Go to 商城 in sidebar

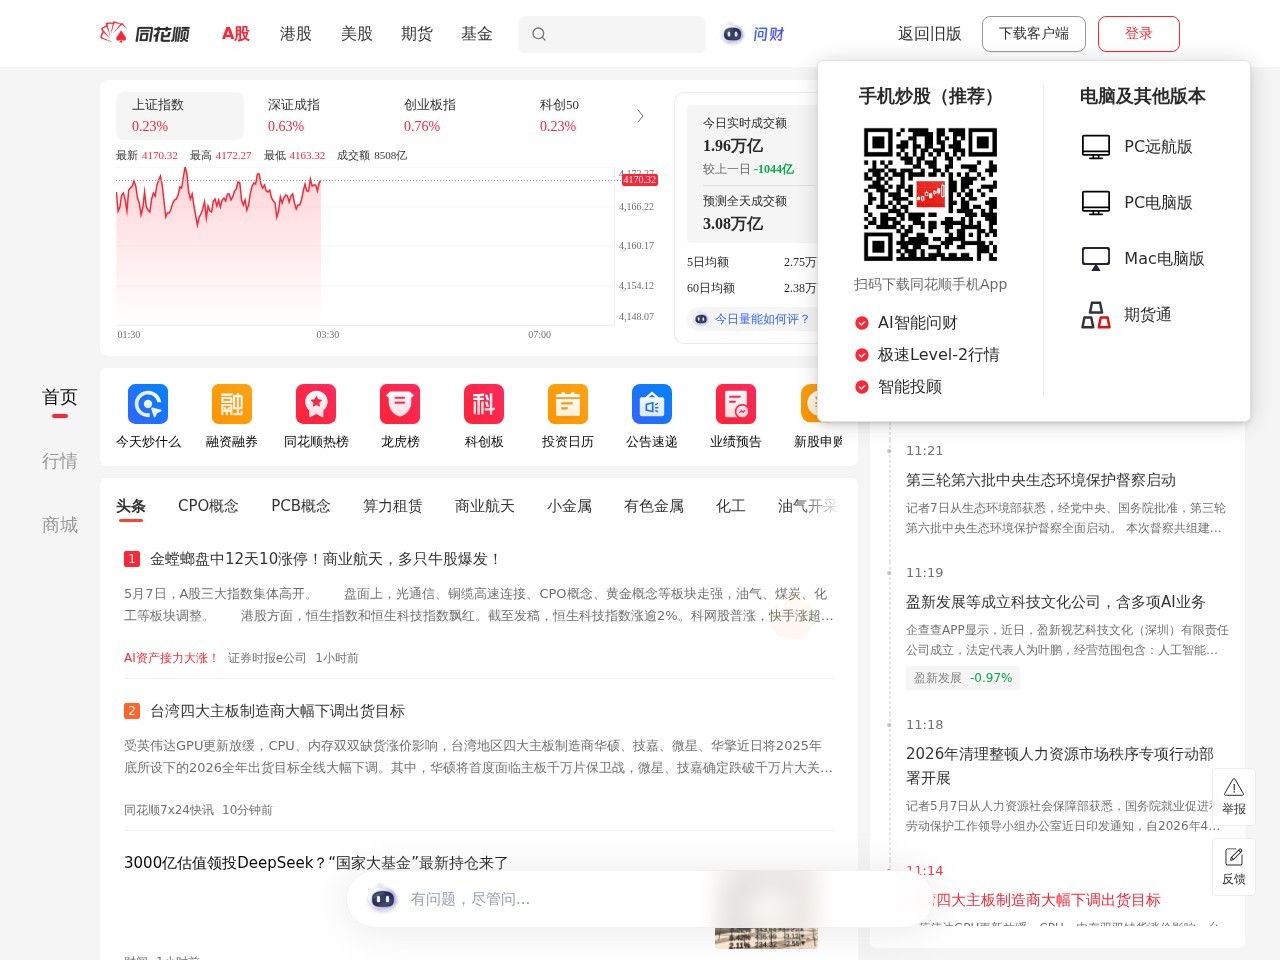click(x=60, y=525)
